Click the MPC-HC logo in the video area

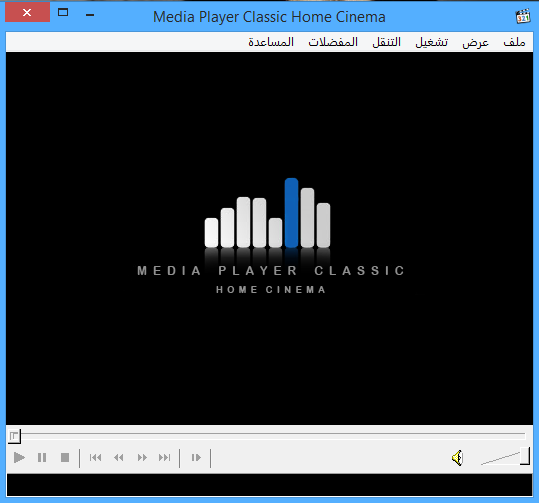pyautogui.click(x=270, y=237)
